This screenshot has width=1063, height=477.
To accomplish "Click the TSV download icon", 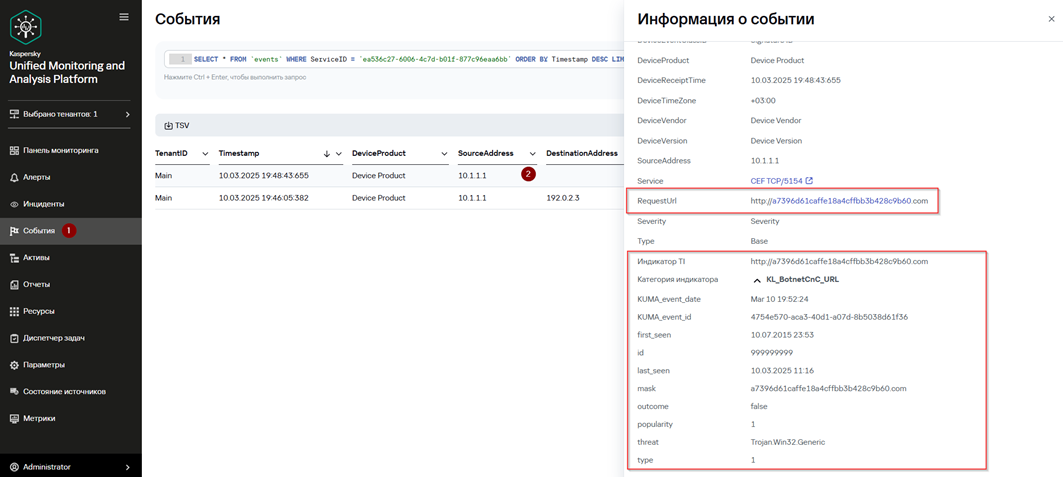I will click(169, 125).
